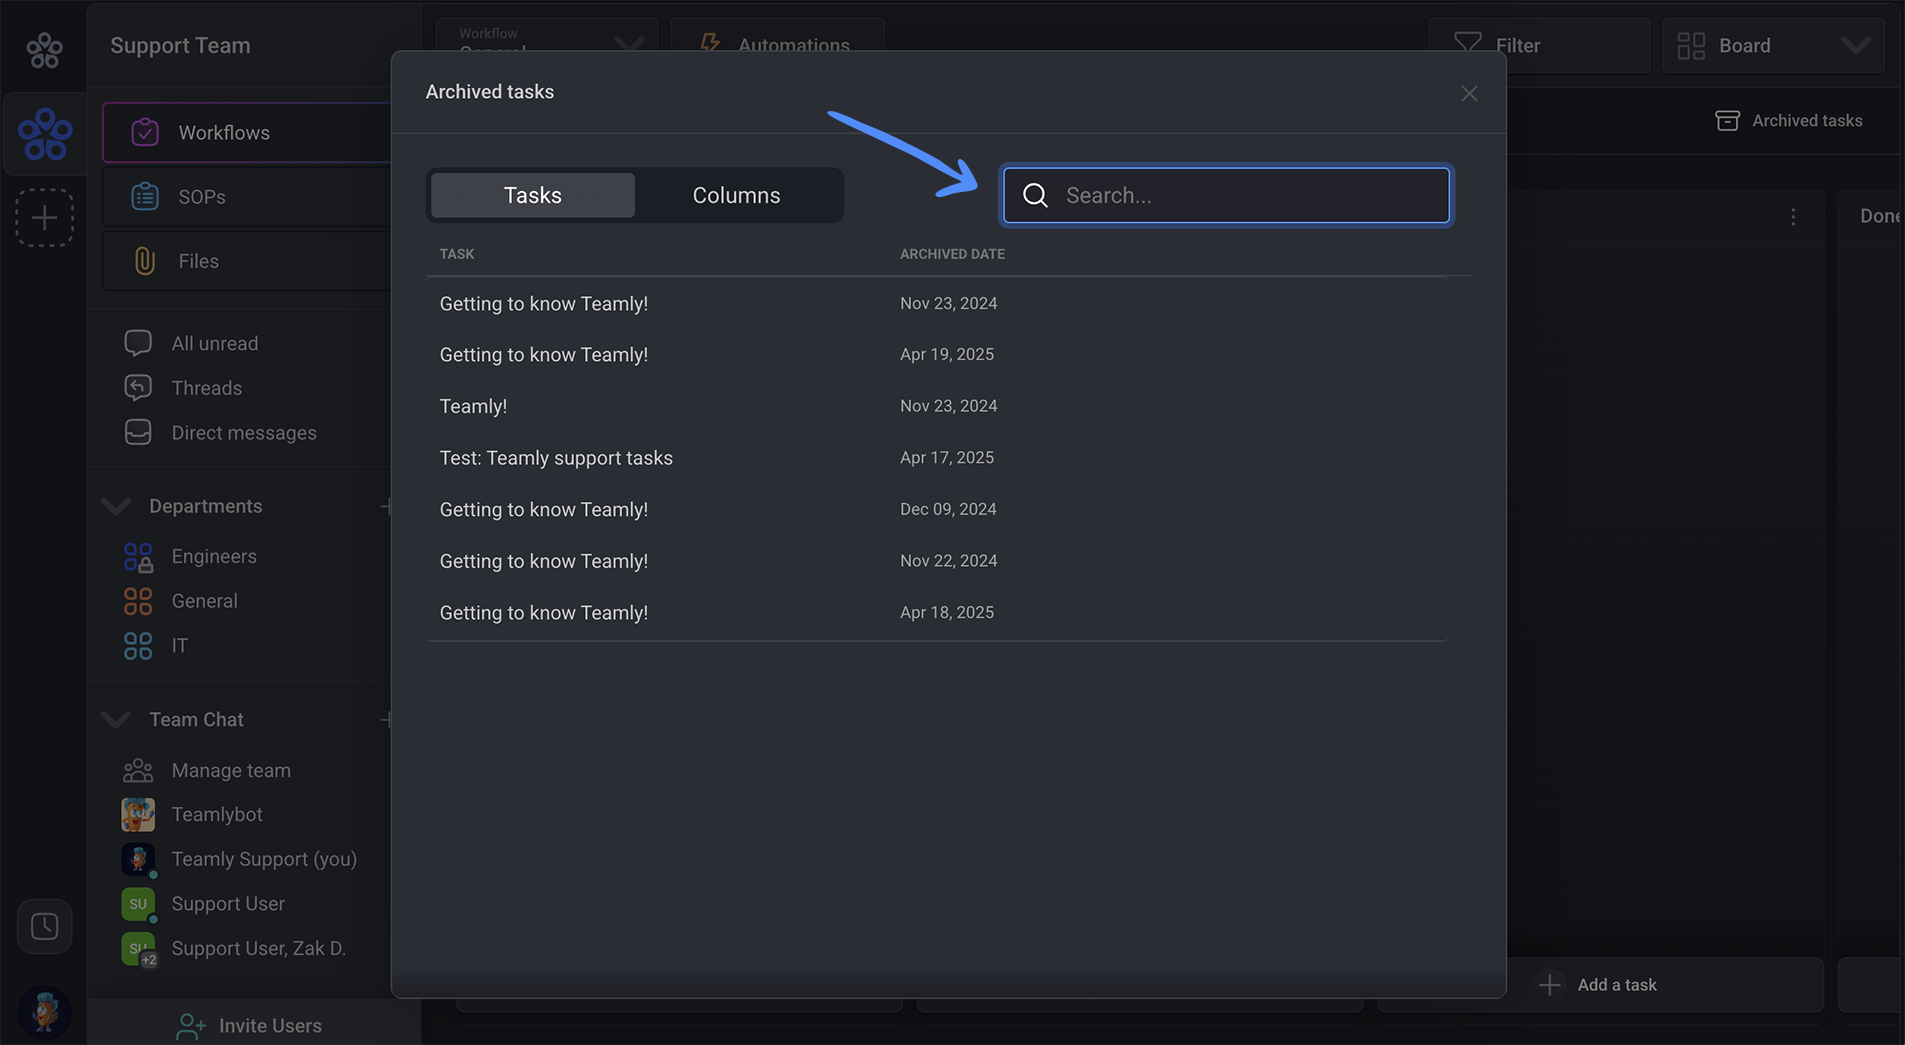Screen dimensions: 1905x1045
Task: Click the Invite Users person-plus icon
Action: pos(190,1025)
